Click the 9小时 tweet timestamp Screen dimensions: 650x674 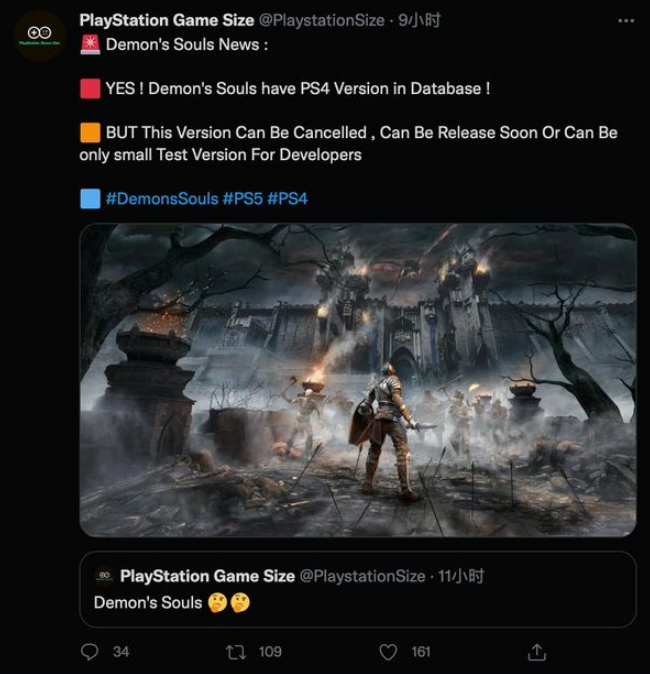coord(420,20)
